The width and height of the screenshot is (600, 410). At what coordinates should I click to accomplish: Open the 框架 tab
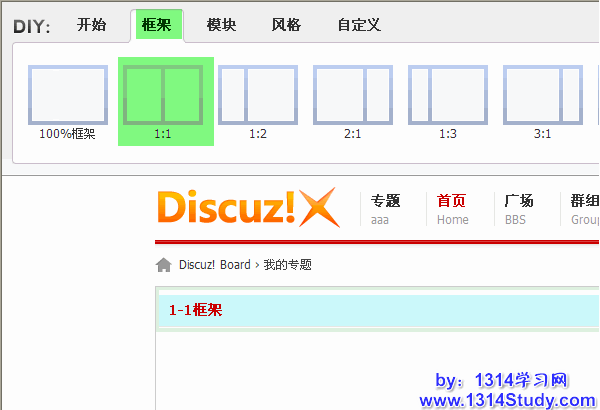pyautogui.click(x=158, y=25)
